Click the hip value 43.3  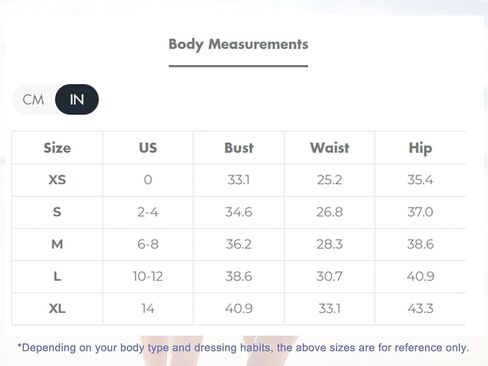pos(420,309)
